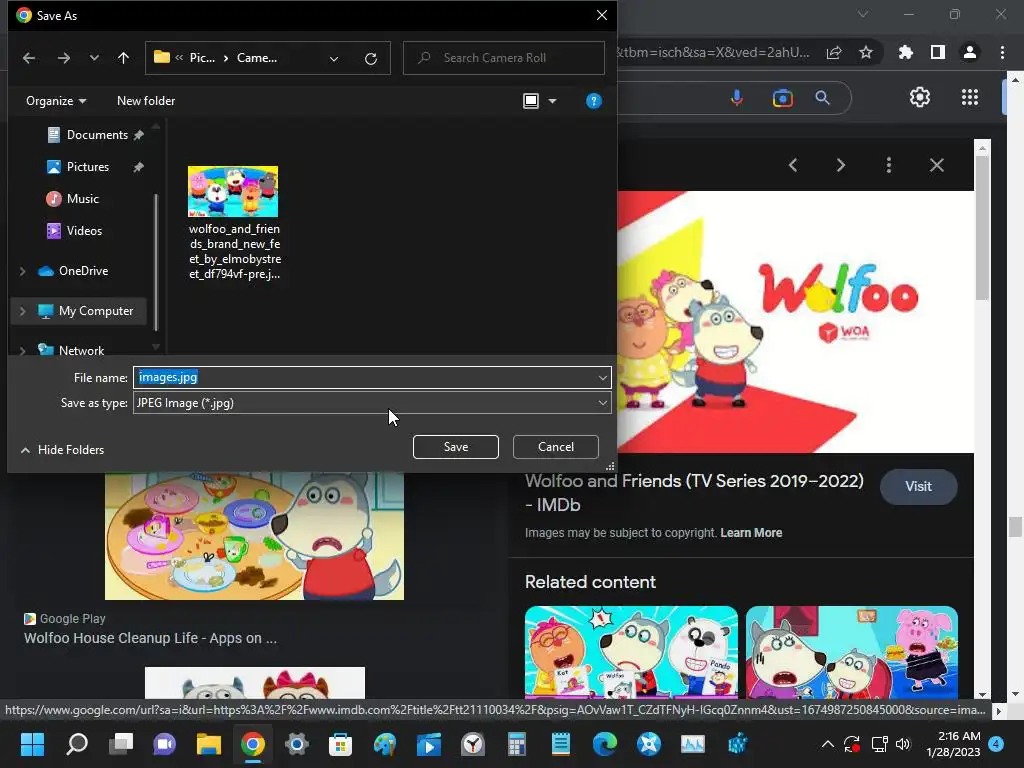Collapse folders with Hide Folders
1024x768 pixels.
pos(63,449)
